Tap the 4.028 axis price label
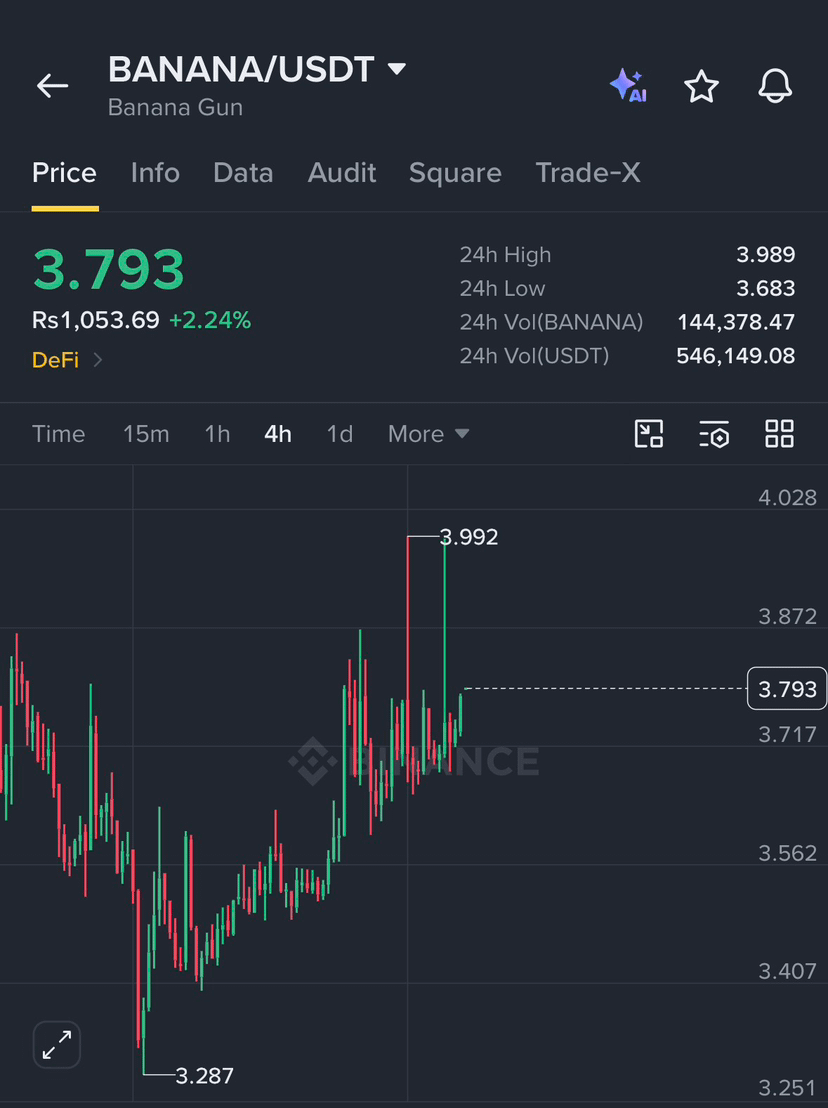Viewport: 828px width, 1108px height. click(x=787, y=497)
